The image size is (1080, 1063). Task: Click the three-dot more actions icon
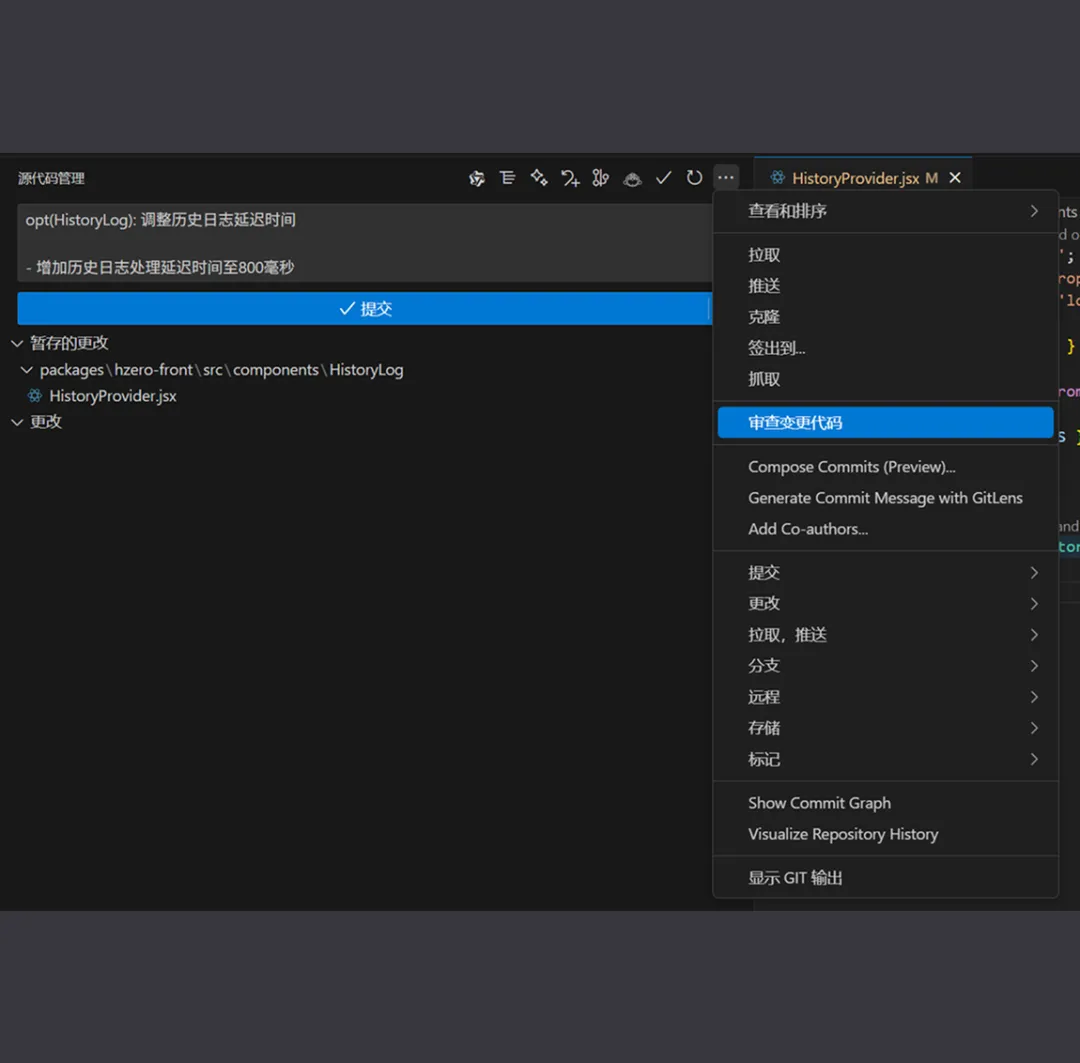click(726, 178)
